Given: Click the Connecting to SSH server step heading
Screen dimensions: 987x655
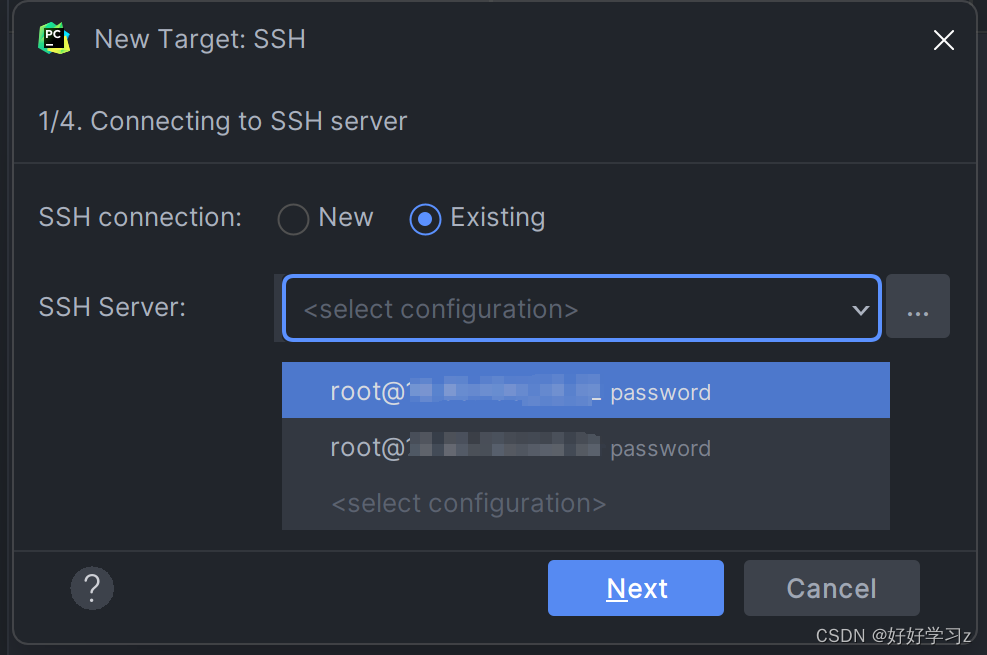Looking at the screenshot, I should [223, 122].
